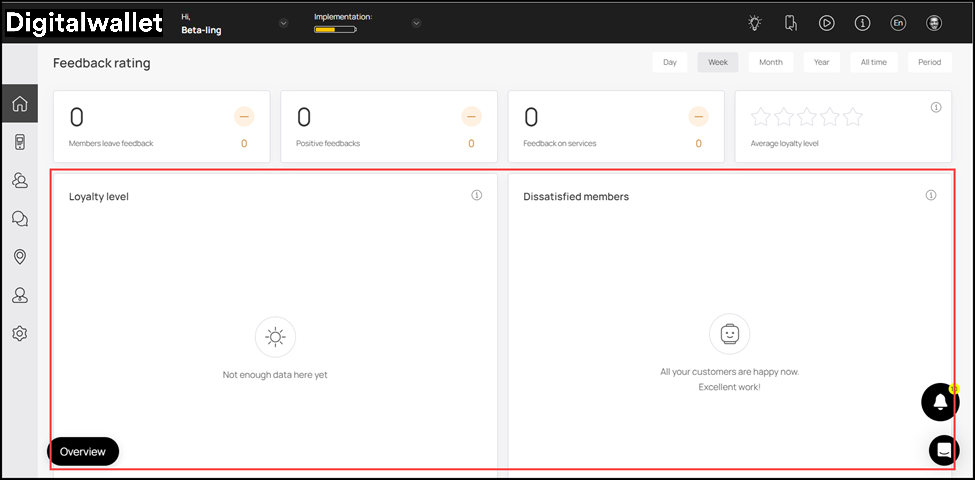The image size is (975, 480).
Task: Expand the Implementation progress dropdown
Action: pyautogui.click(x=416, y=23)
